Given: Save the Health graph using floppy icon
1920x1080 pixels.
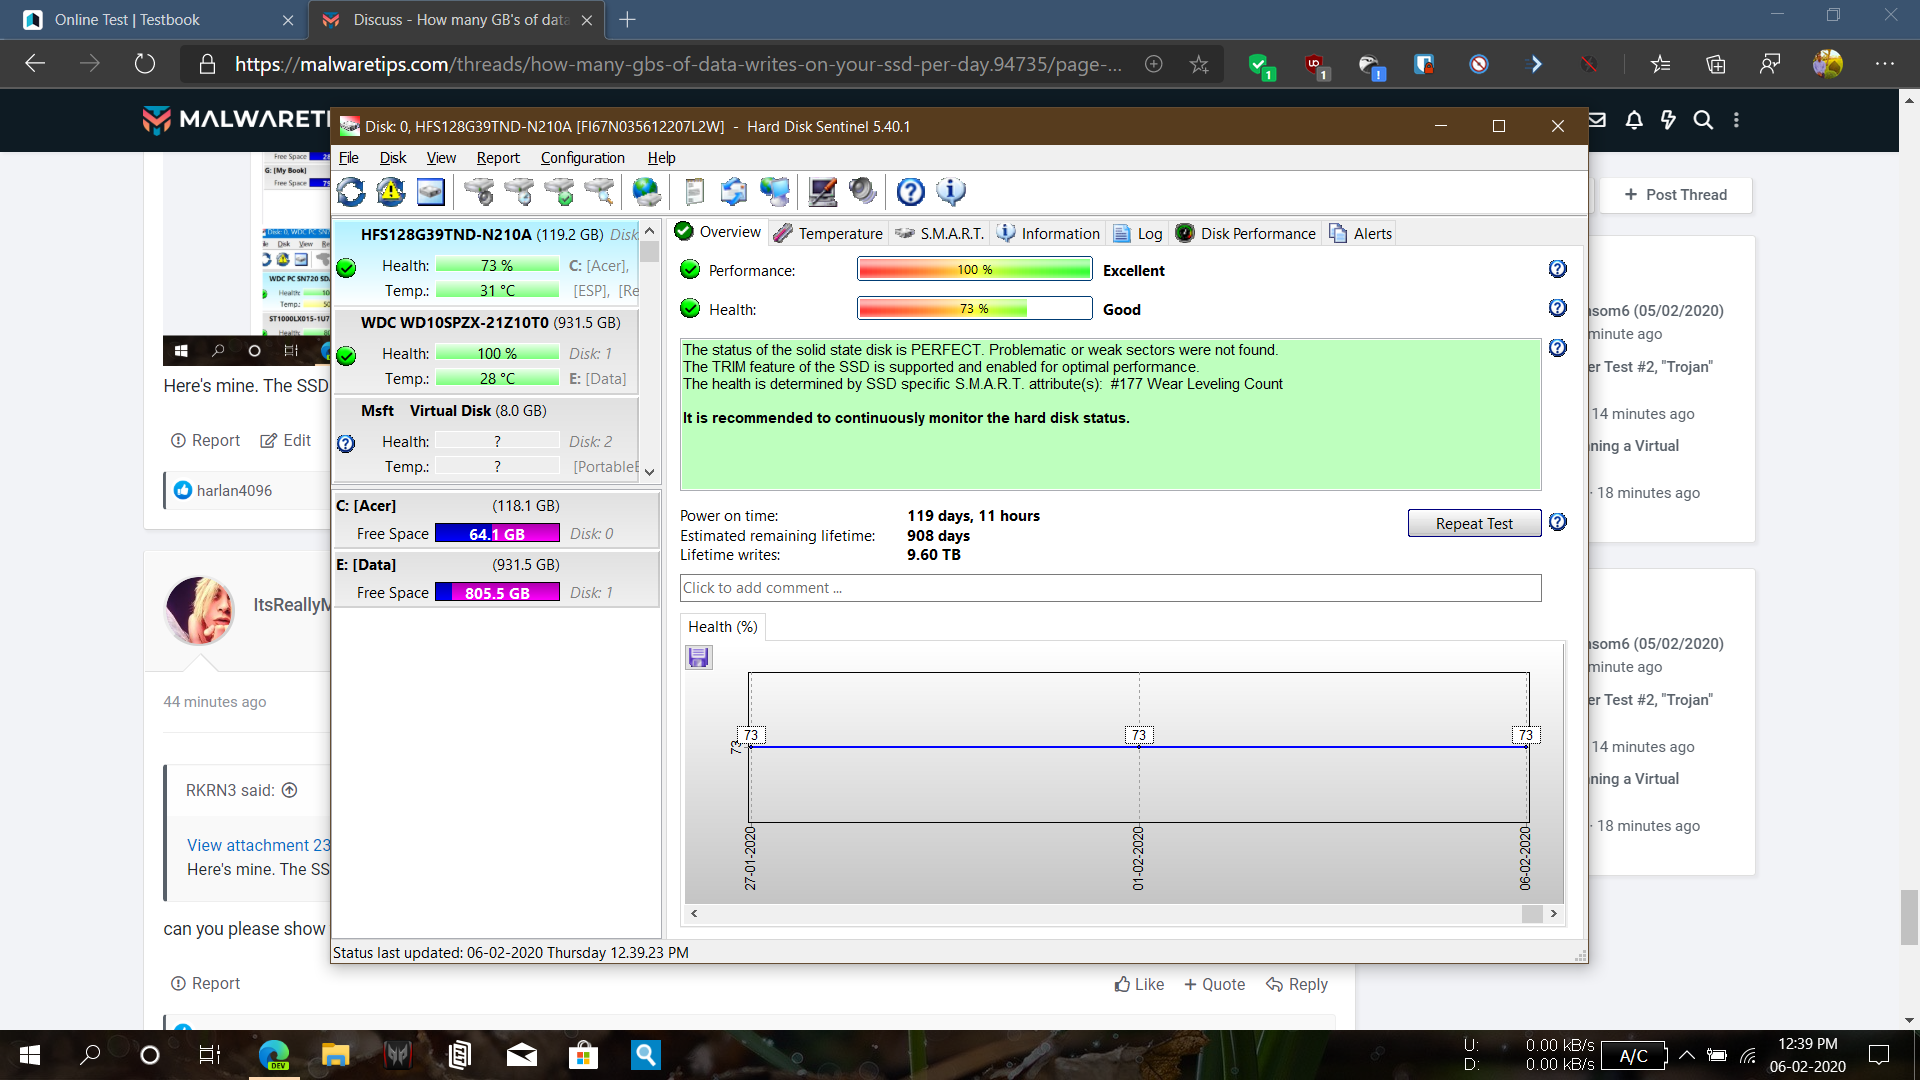Looking at the screenshot, I should coord(698,657).
